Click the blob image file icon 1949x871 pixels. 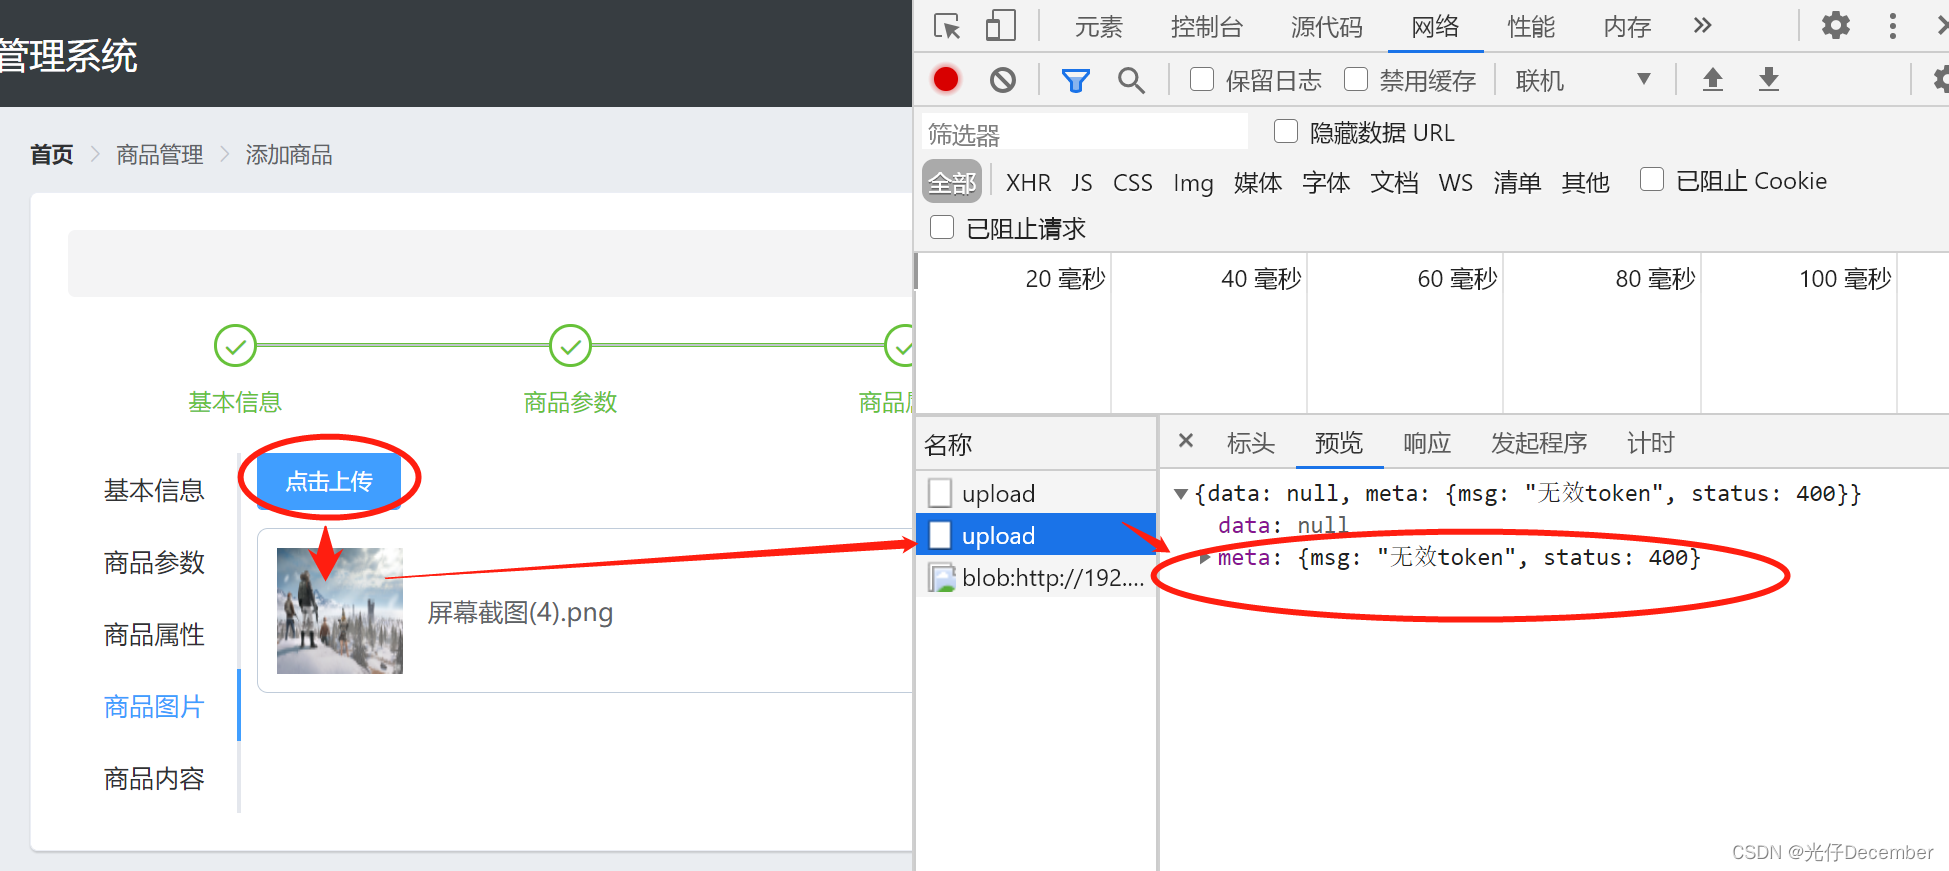click(x=940, y=578)
